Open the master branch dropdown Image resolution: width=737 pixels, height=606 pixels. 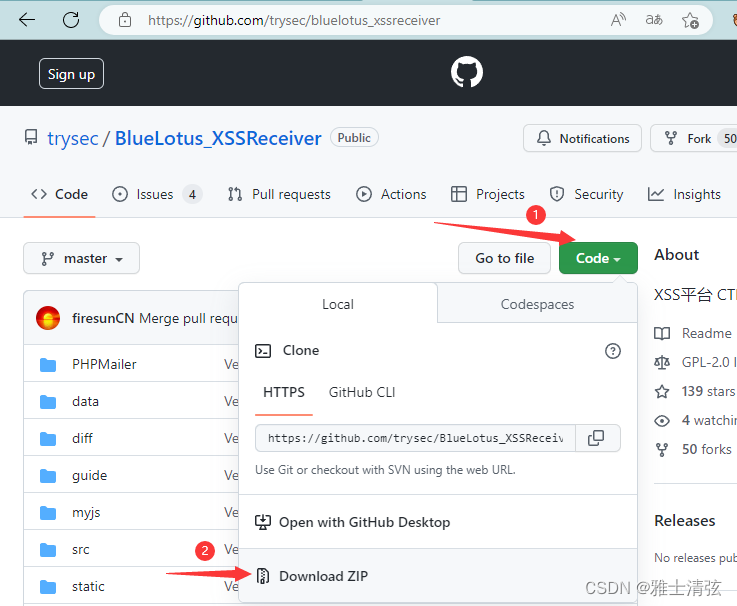(81, 258)
